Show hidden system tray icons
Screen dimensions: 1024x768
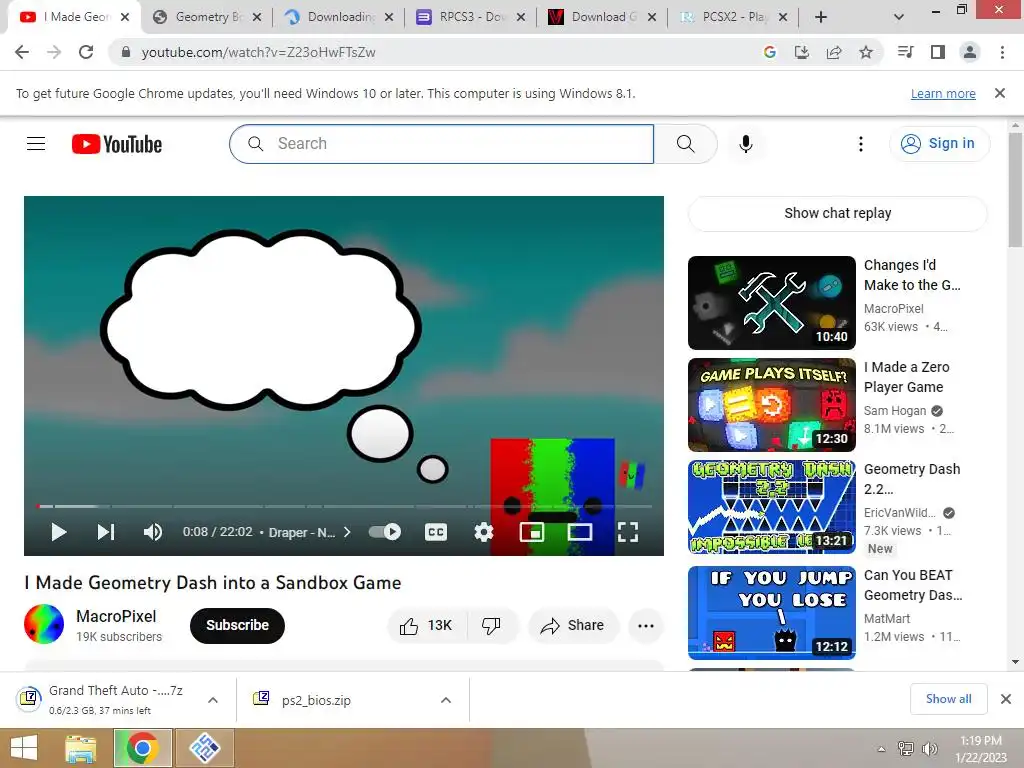click(881, 749)
